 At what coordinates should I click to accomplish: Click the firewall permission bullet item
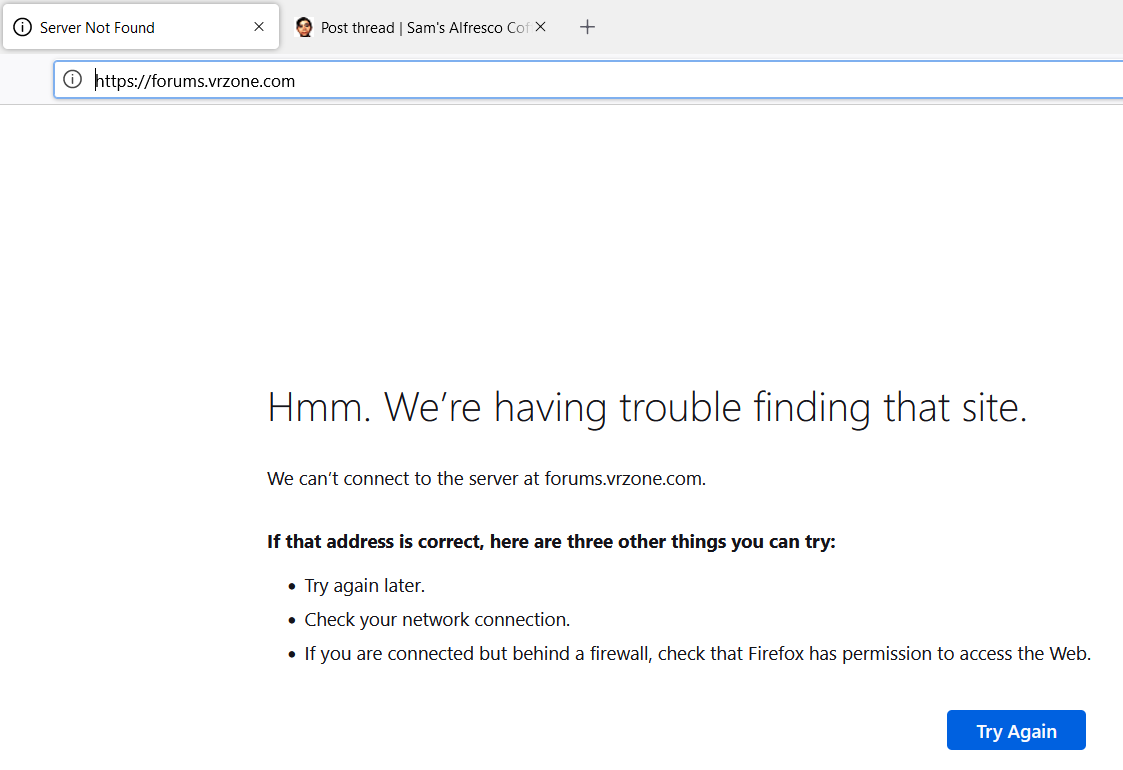tap(697, 654)
